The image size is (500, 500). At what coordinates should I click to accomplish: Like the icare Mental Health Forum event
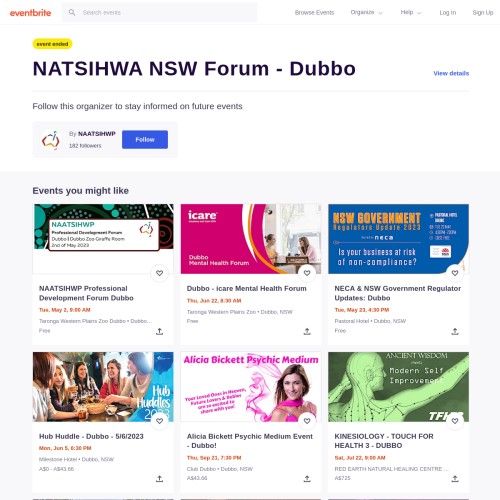(307, 273)
